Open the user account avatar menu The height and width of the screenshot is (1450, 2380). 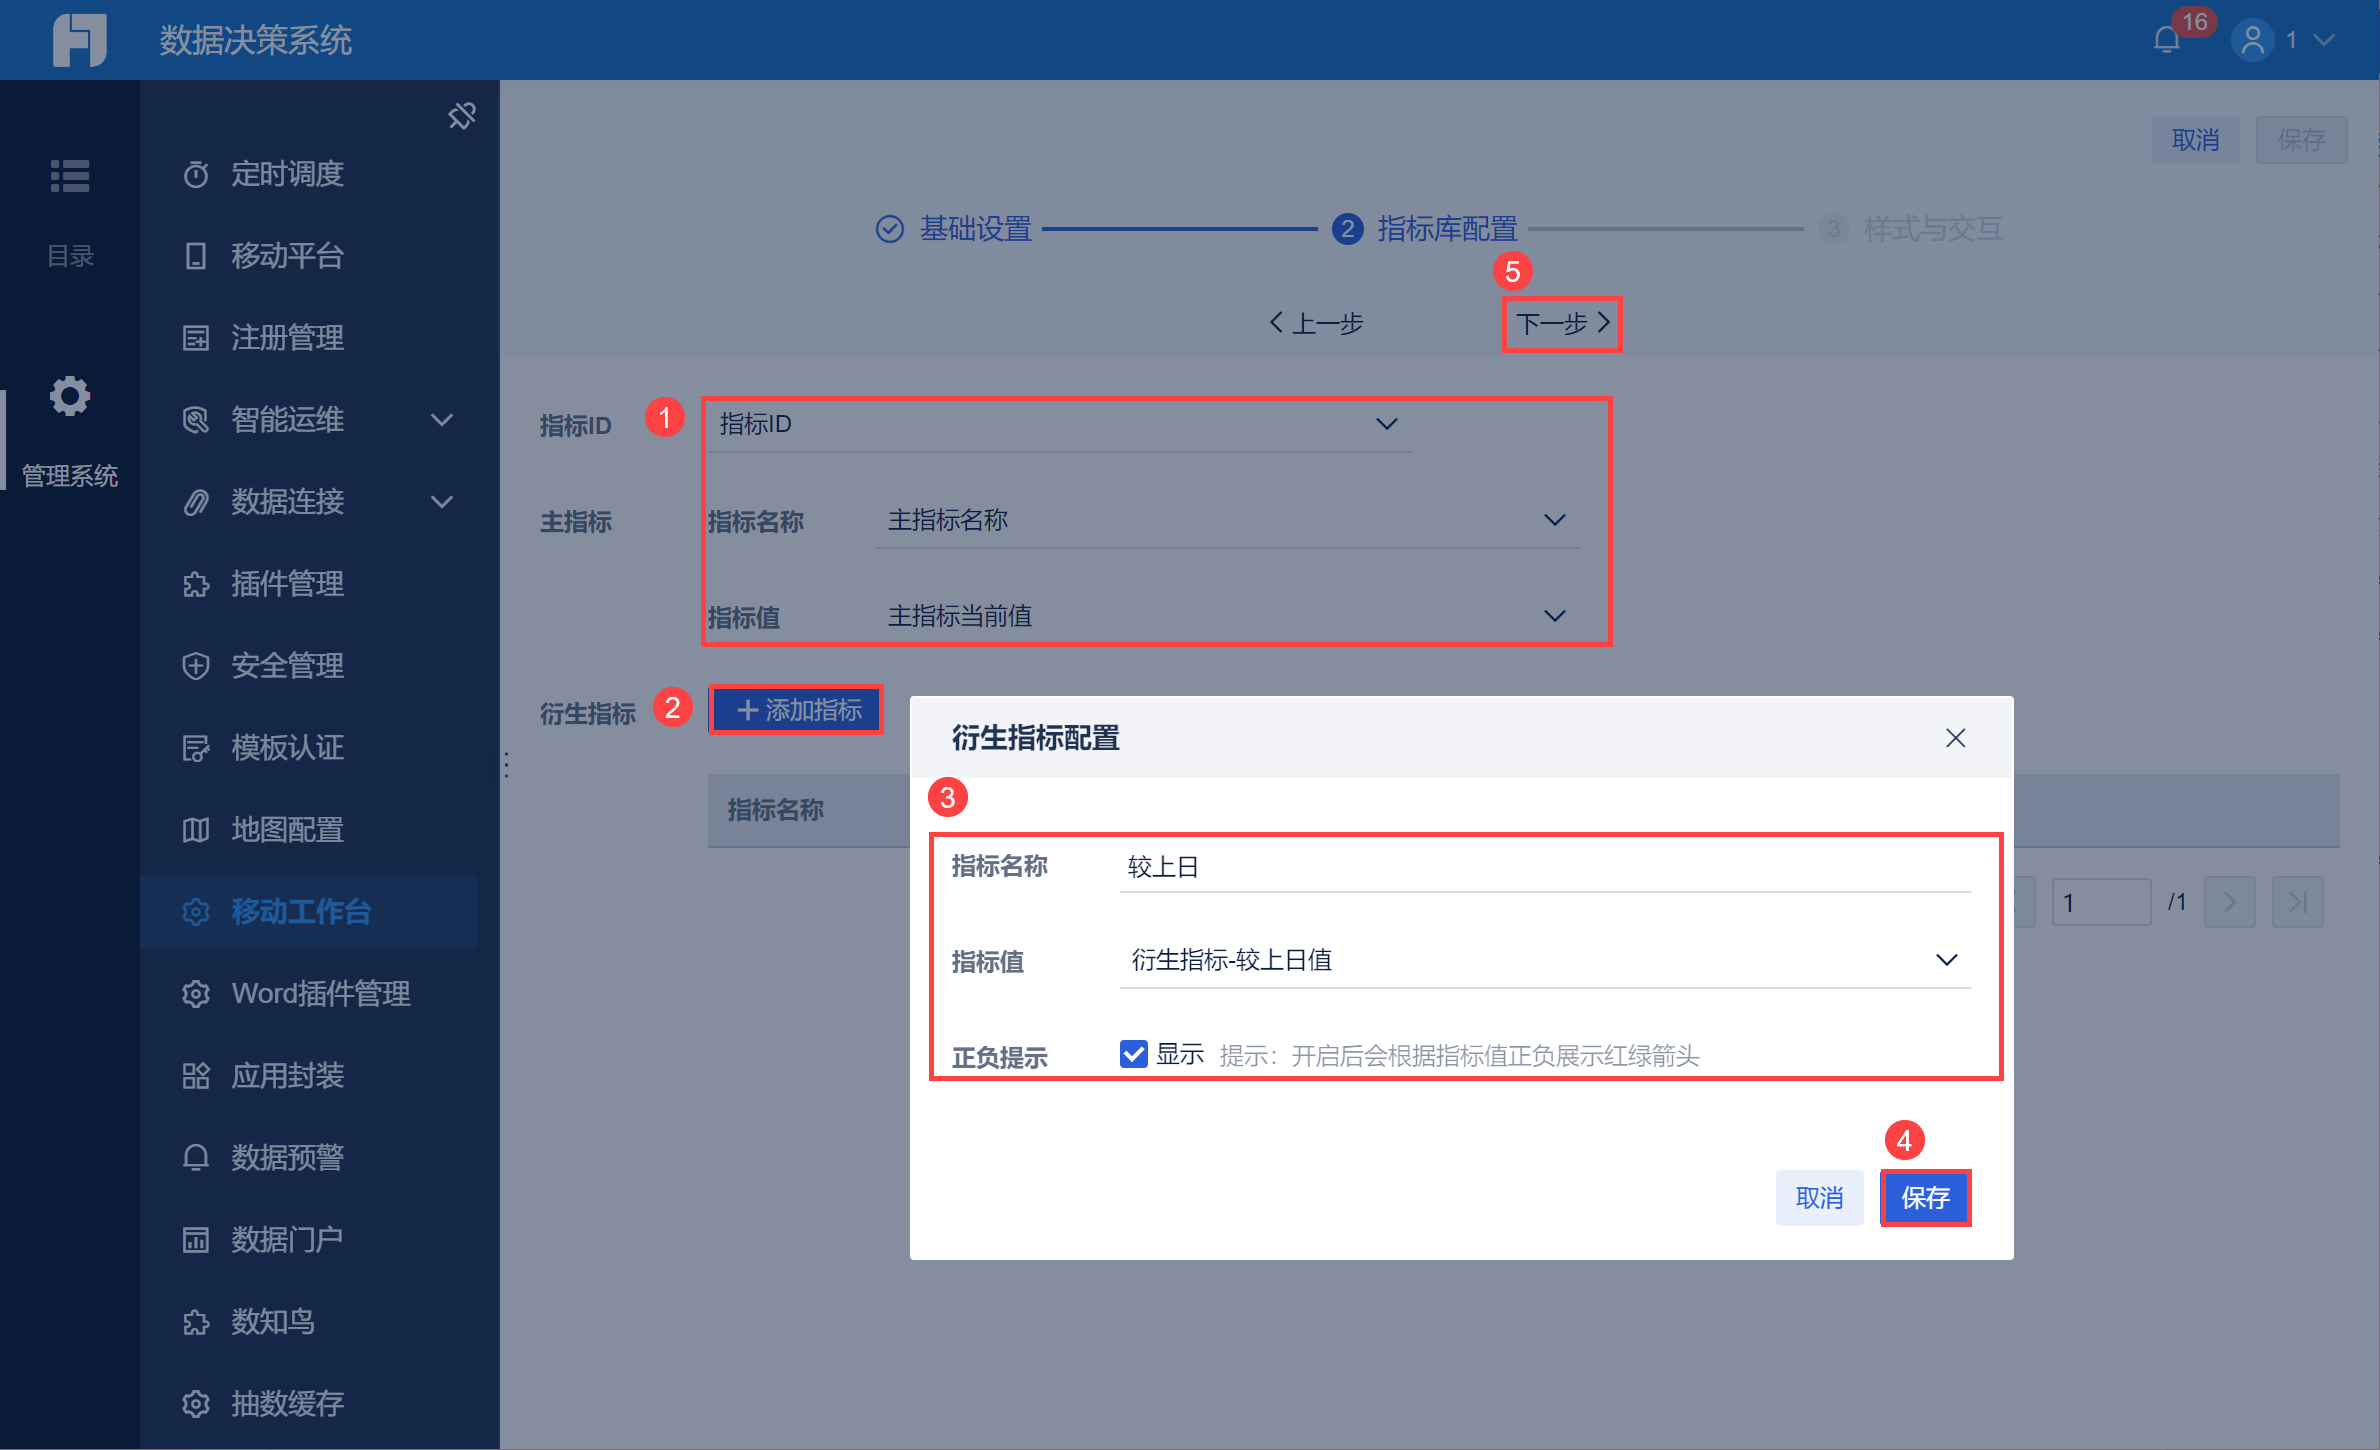pyautogui.click(x=2252, y=40)
